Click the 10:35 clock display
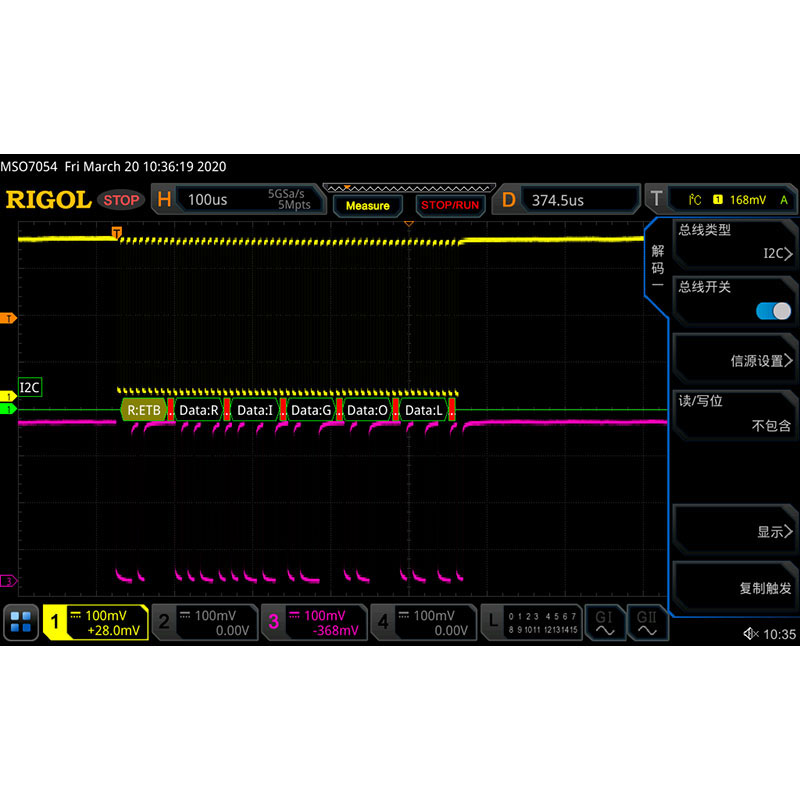 tap(780, 634)
